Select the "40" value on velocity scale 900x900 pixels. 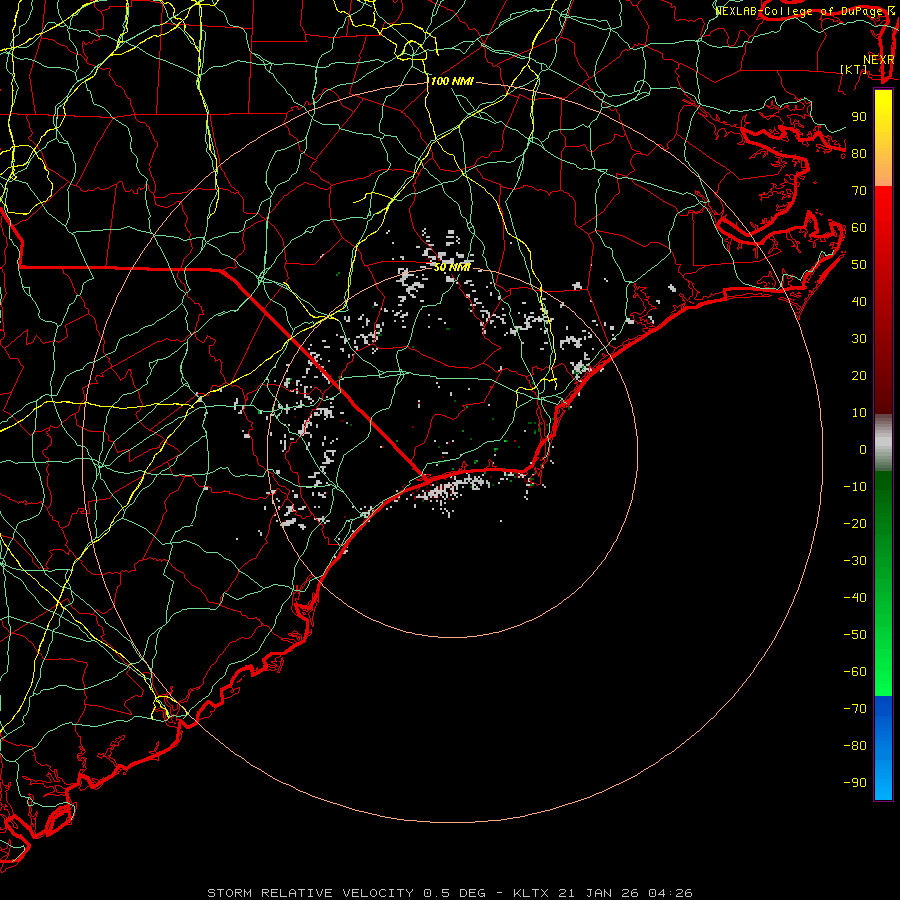coord(859,302)
